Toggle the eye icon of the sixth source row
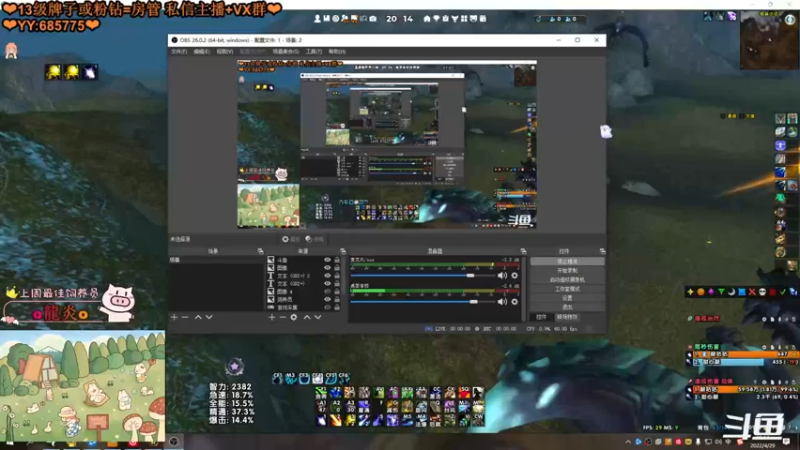This screenshot has height=450, width=800. point(328,299)
